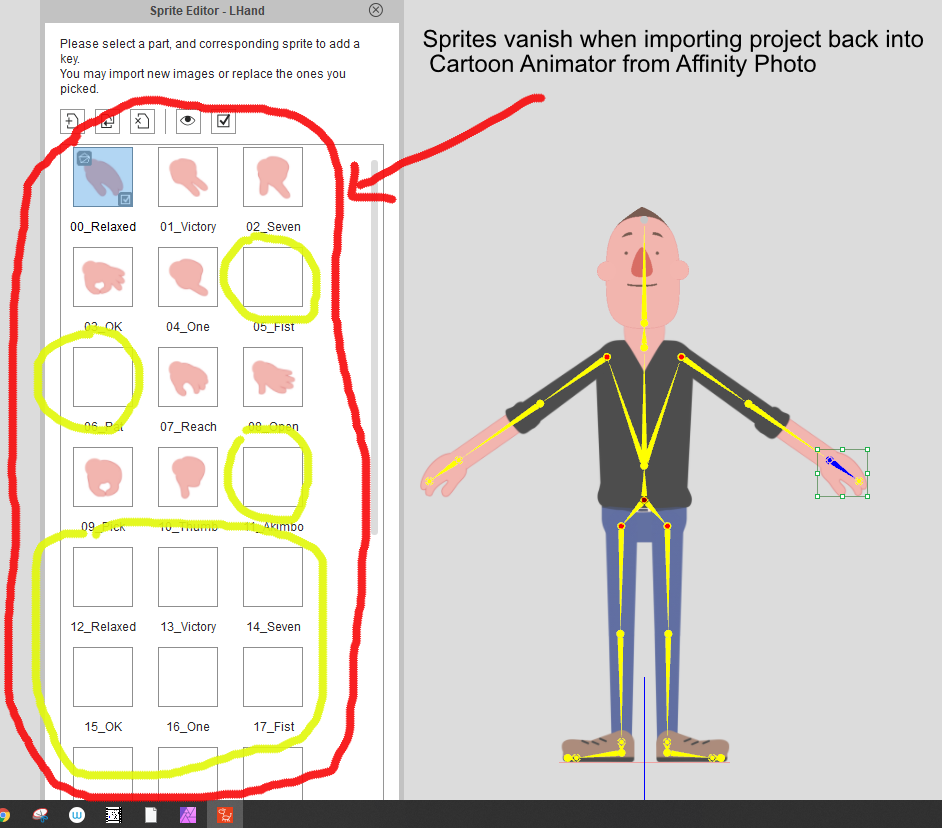Image resolution: width=942 pixels, height=828 pixels.
Task: Select the 07_Reach hand sprite
Action: [x=188, y=377]
